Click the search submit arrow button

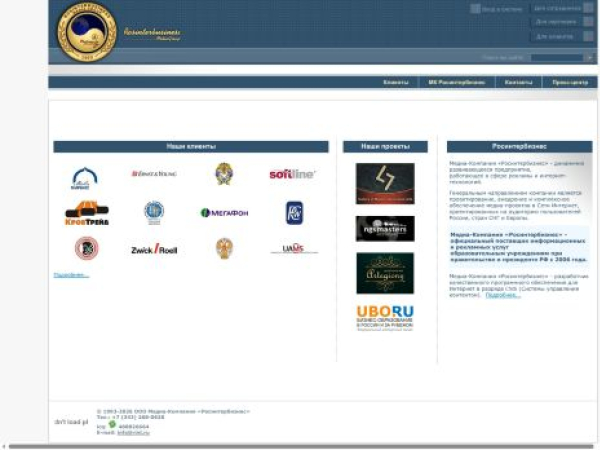point(589,58)
